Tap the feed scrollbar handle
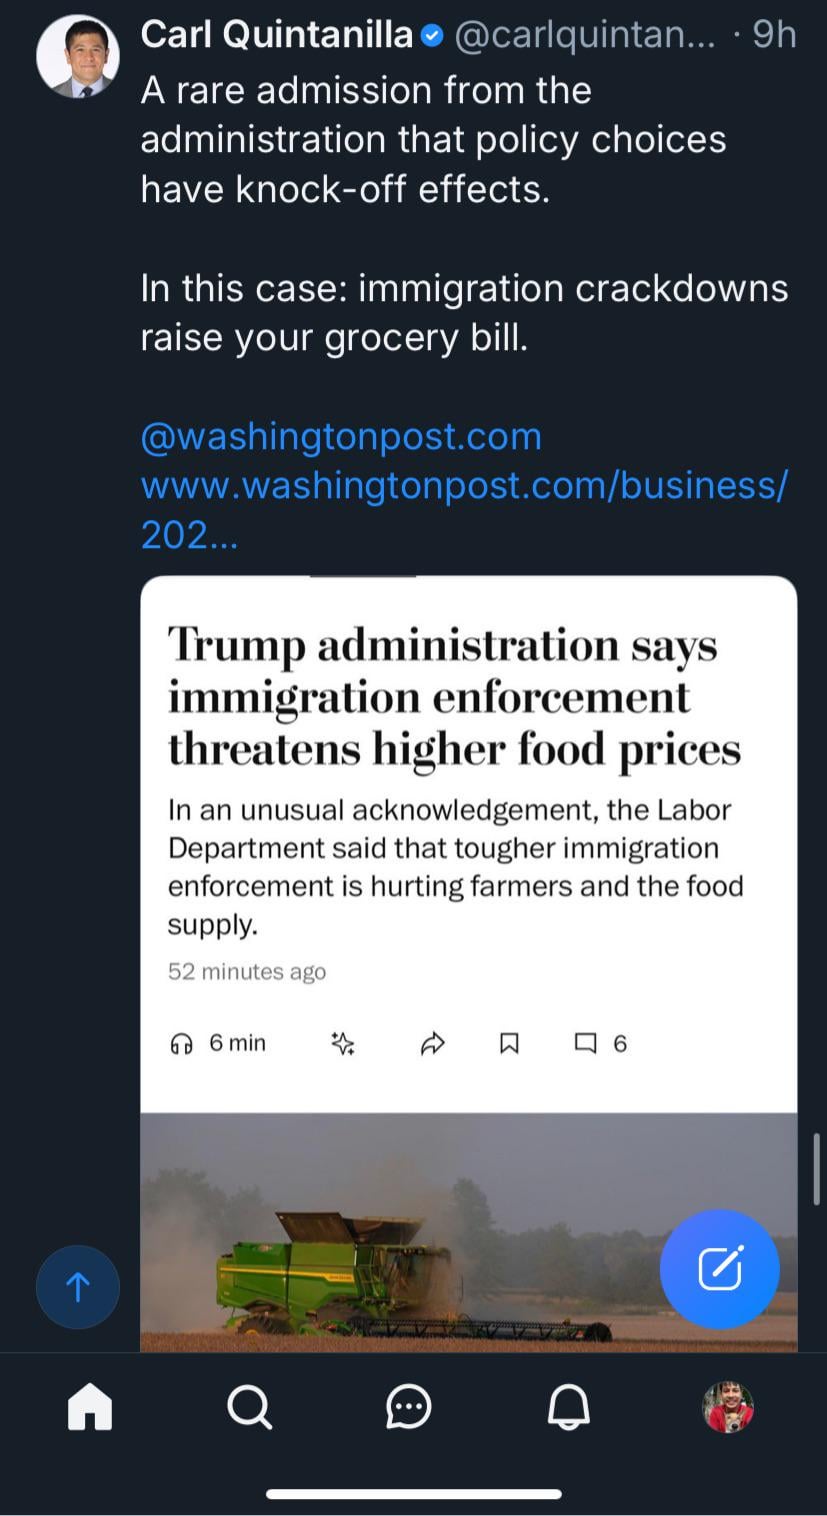 click(x=818, y=1169)
